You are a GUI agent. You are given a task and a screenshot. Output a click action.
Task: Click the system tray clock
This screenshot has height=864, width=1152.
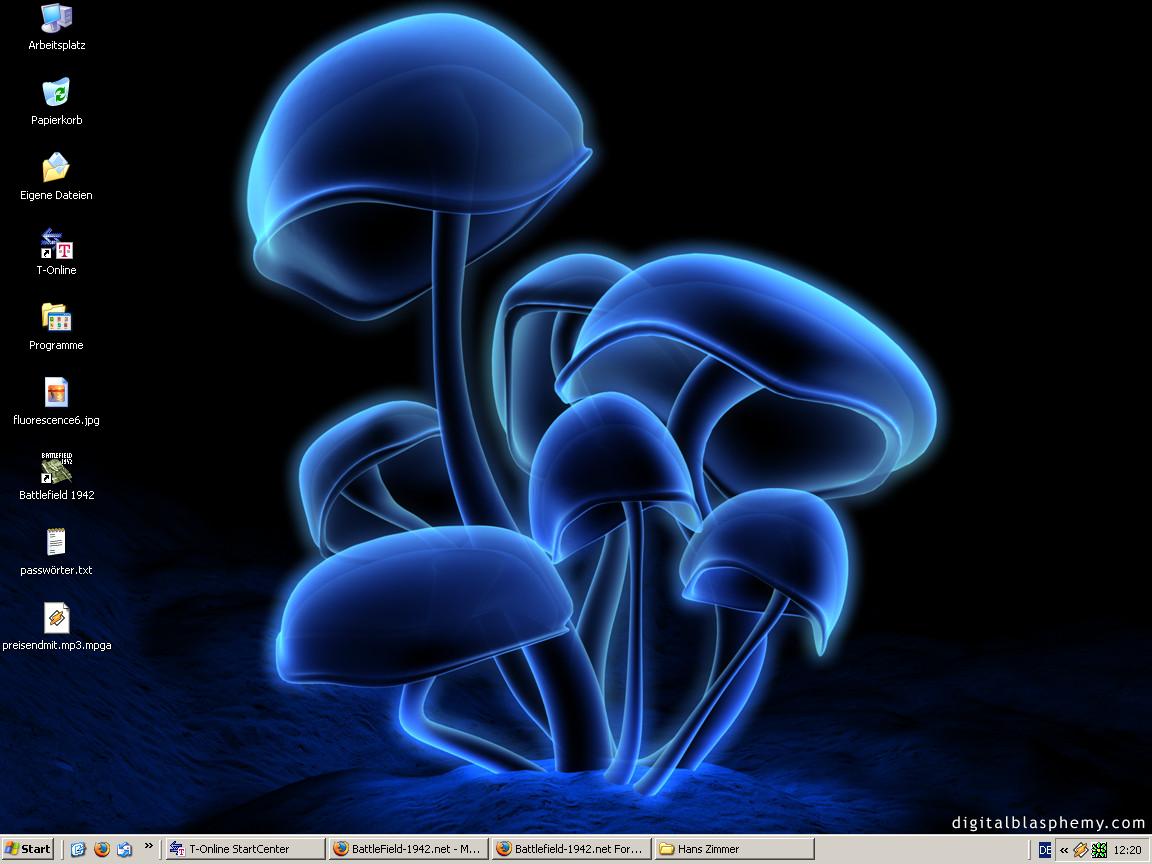coord(1127,850)
